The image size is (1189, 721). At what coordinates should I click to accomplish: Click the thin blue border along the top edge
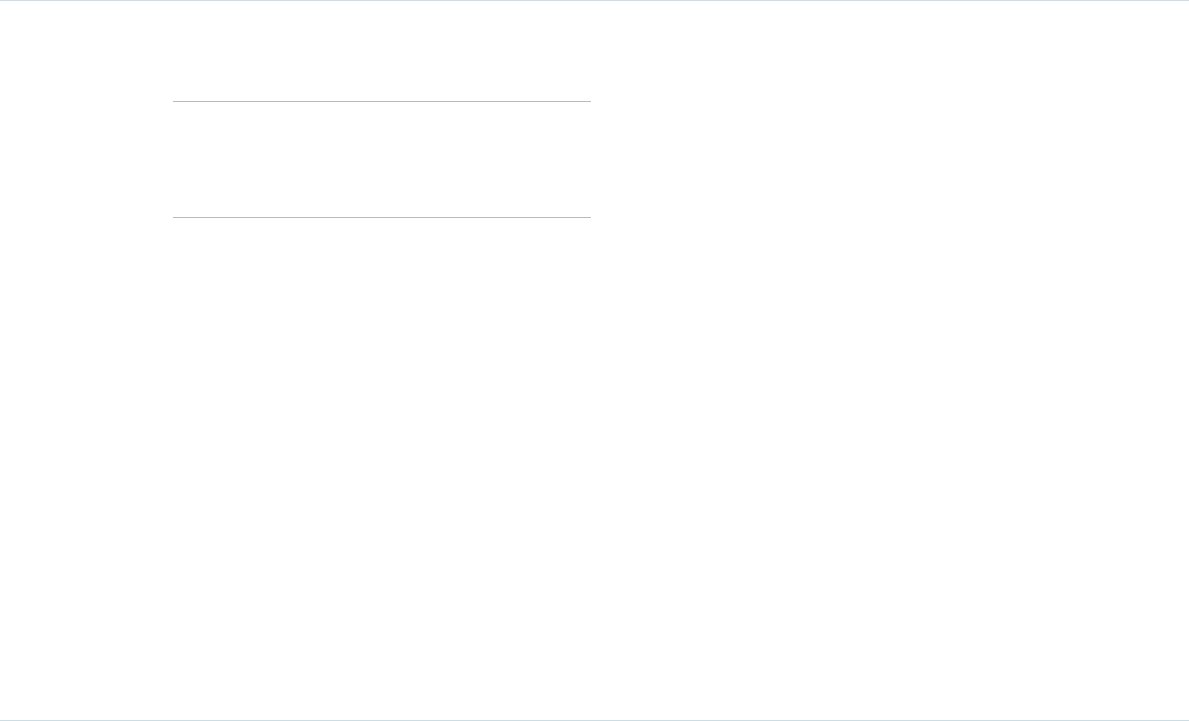594,1
